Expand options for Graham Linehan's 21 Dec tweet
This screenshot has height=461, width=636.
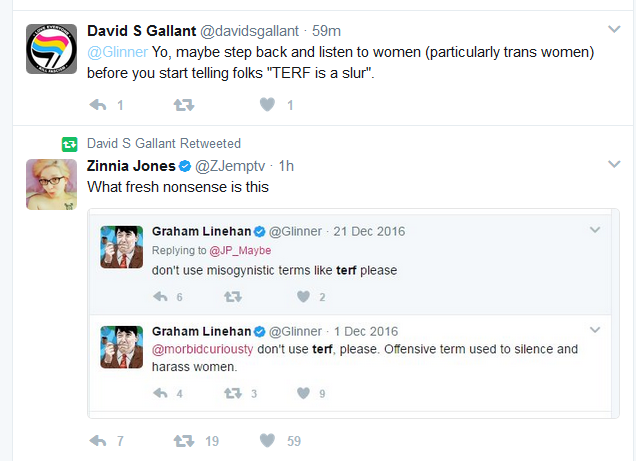click(x=595, y=230)
